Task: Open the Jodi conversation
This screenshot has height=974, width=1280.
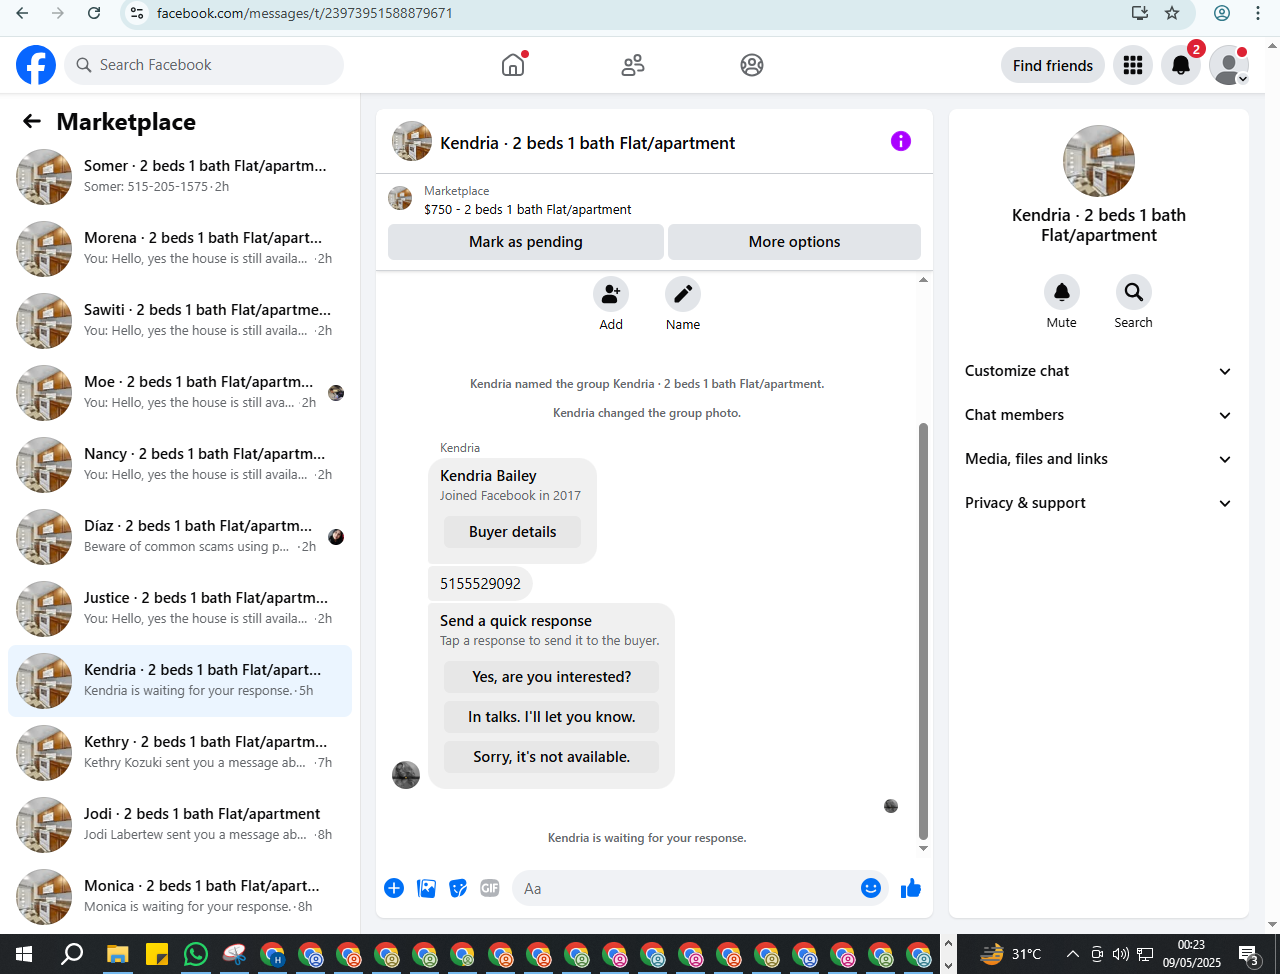Action: pos(180,825)
